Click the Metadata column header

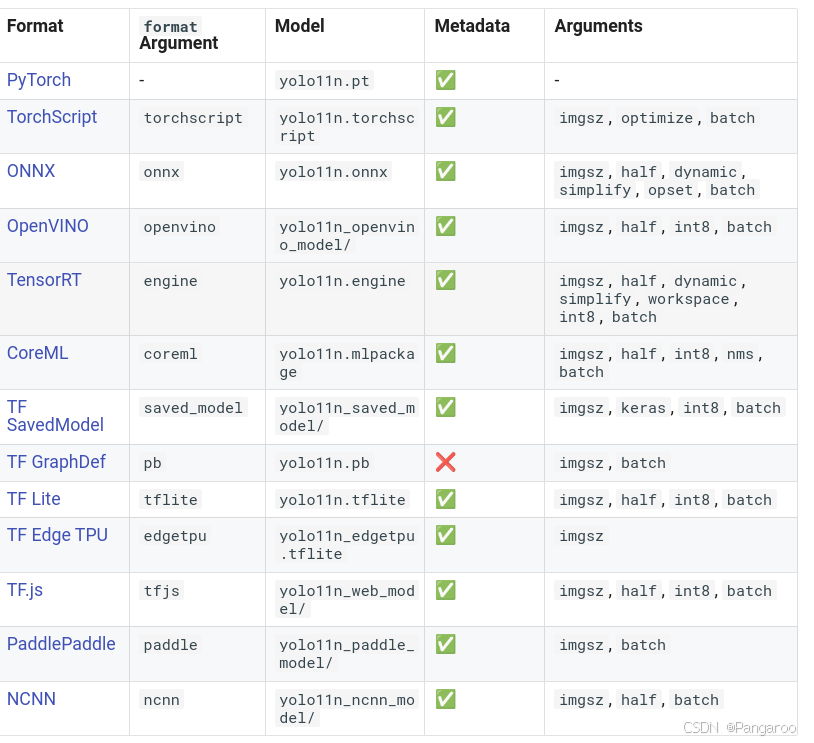472,26
